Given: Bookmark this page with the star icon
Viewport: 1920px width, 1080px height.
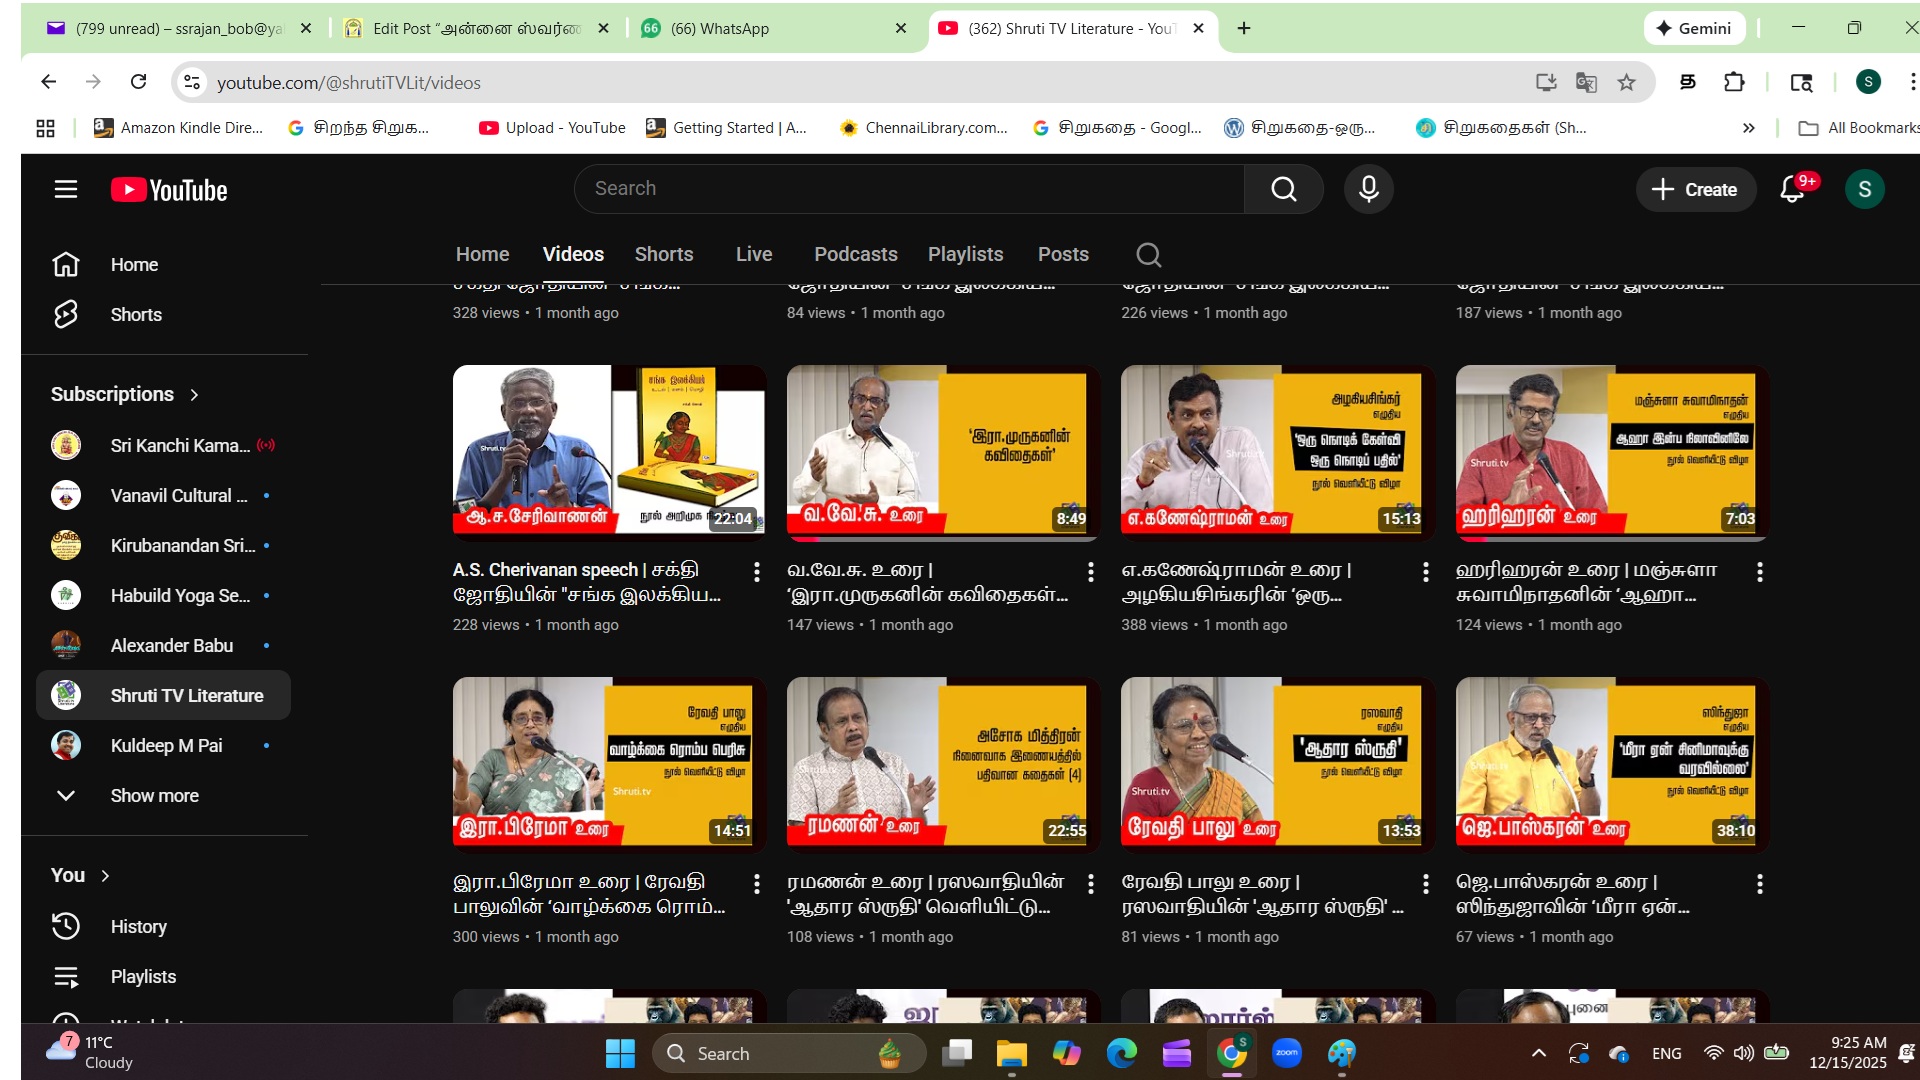Looking at the screenshot, I should [1627, 83].
